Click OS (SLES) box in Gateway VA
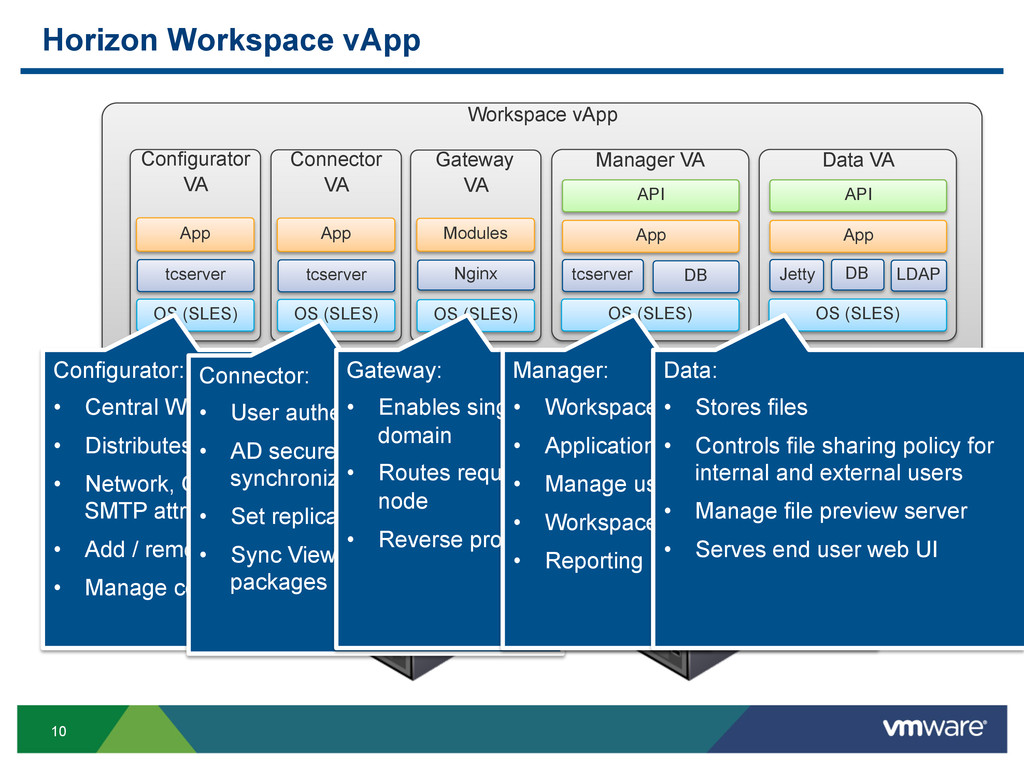 tap(475, 314)
